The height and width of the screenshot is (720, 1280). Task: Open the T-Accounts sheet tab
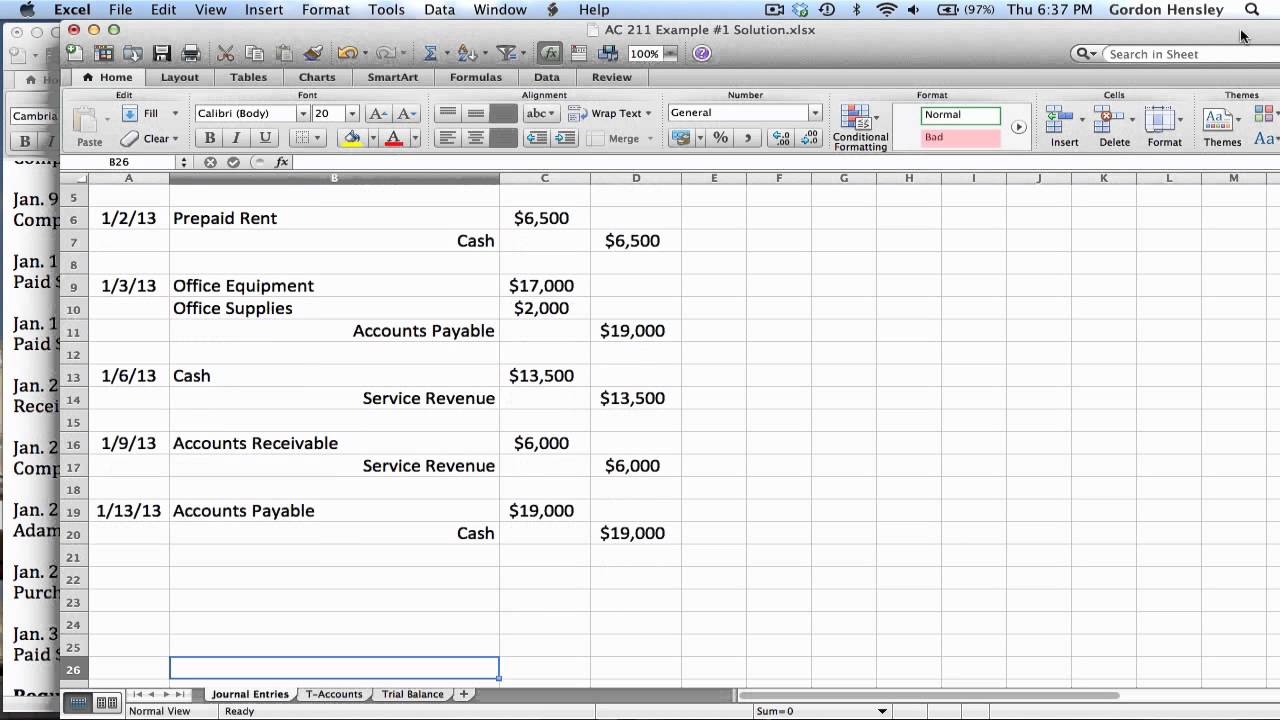(x=334, y=694)
